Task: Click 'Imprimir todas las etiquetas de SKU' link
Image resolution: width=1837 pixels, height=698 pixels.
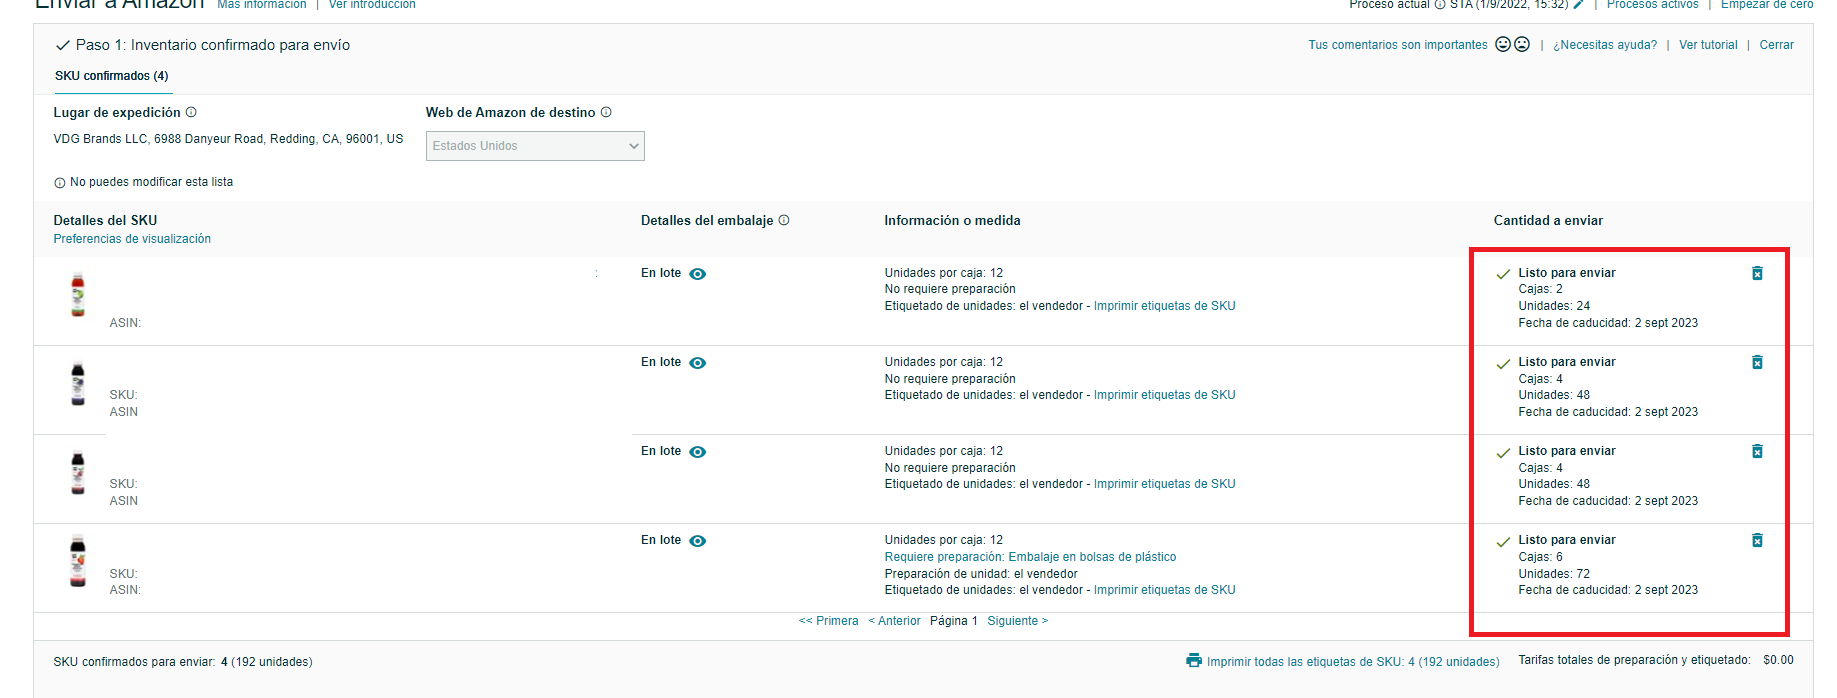Action: point(1353,662)
